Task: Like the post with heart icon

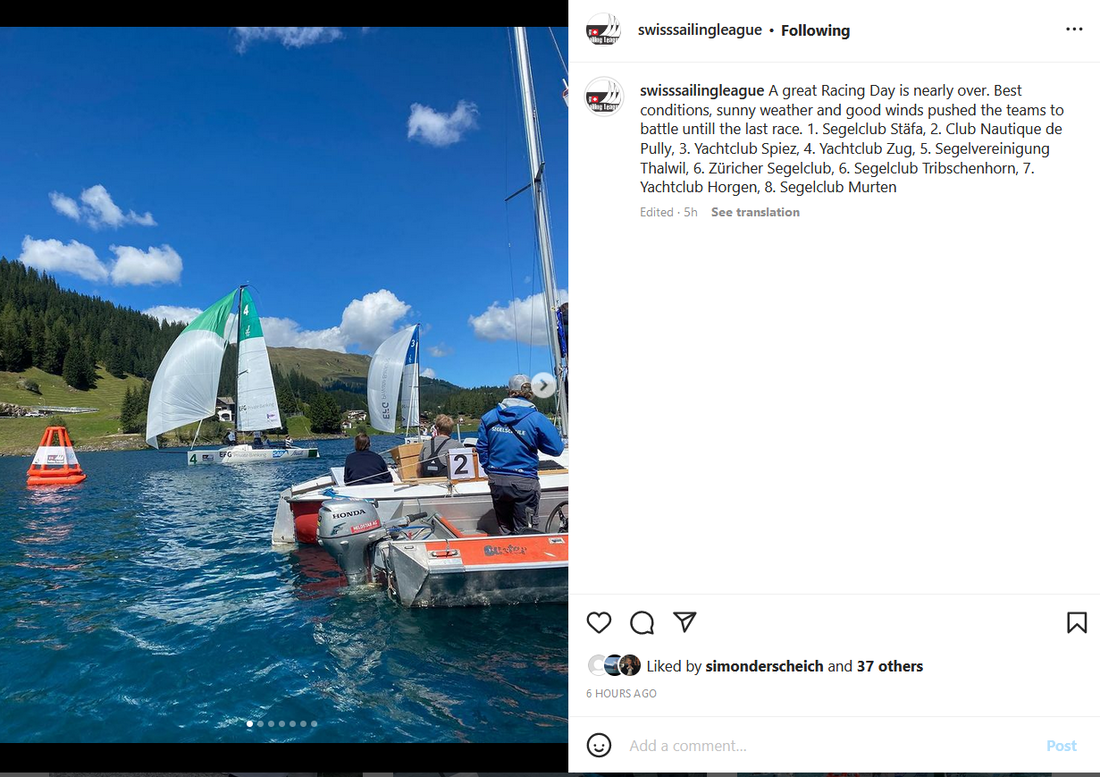Action: click(x=598, y=622)
